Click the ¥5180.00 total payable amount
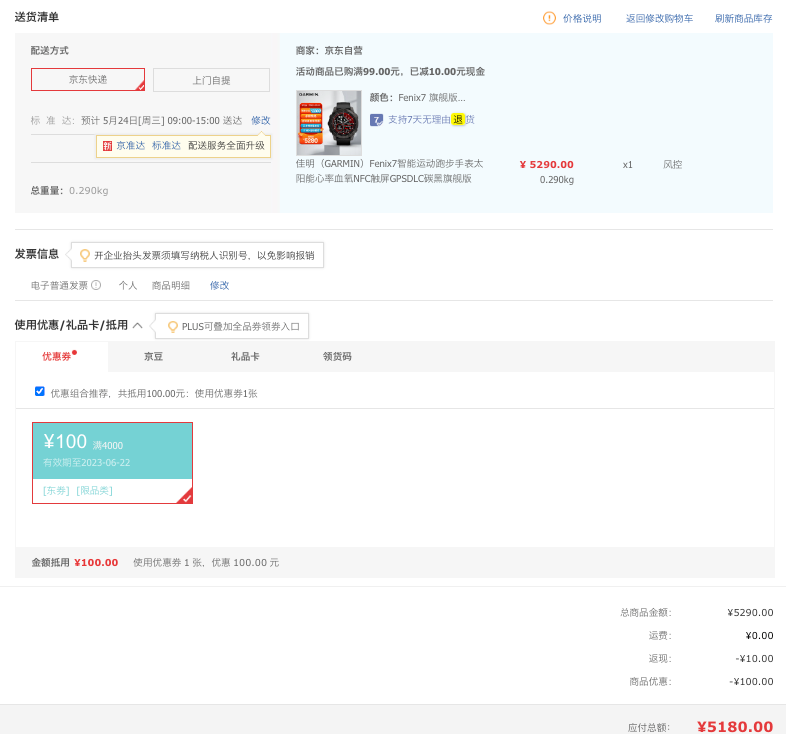 [735, 726]
